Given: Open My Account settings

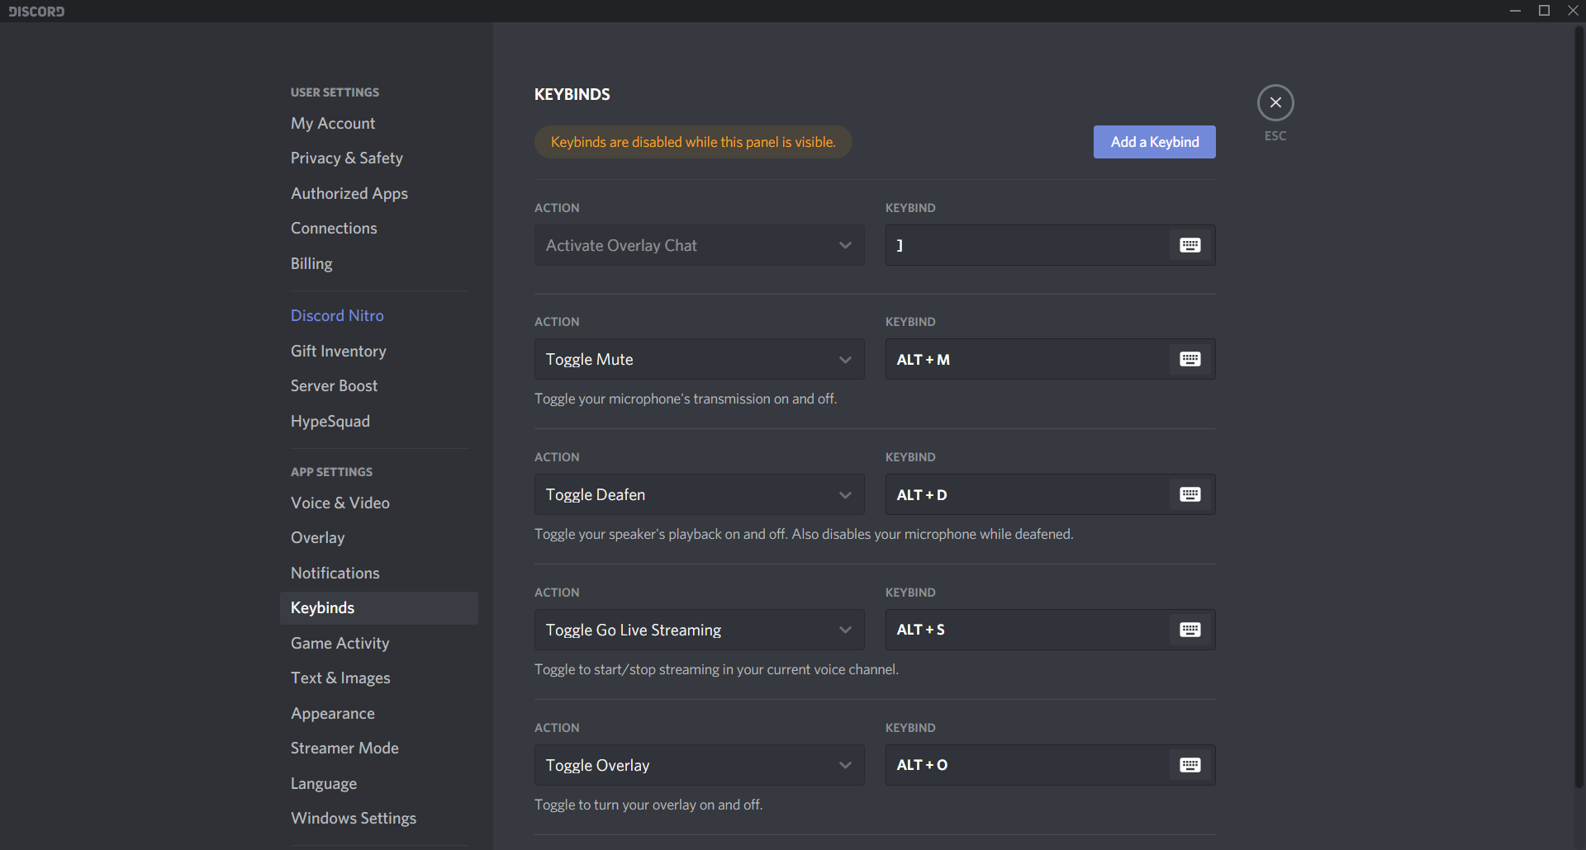Looking at the screenshot, I should [379, 123].
